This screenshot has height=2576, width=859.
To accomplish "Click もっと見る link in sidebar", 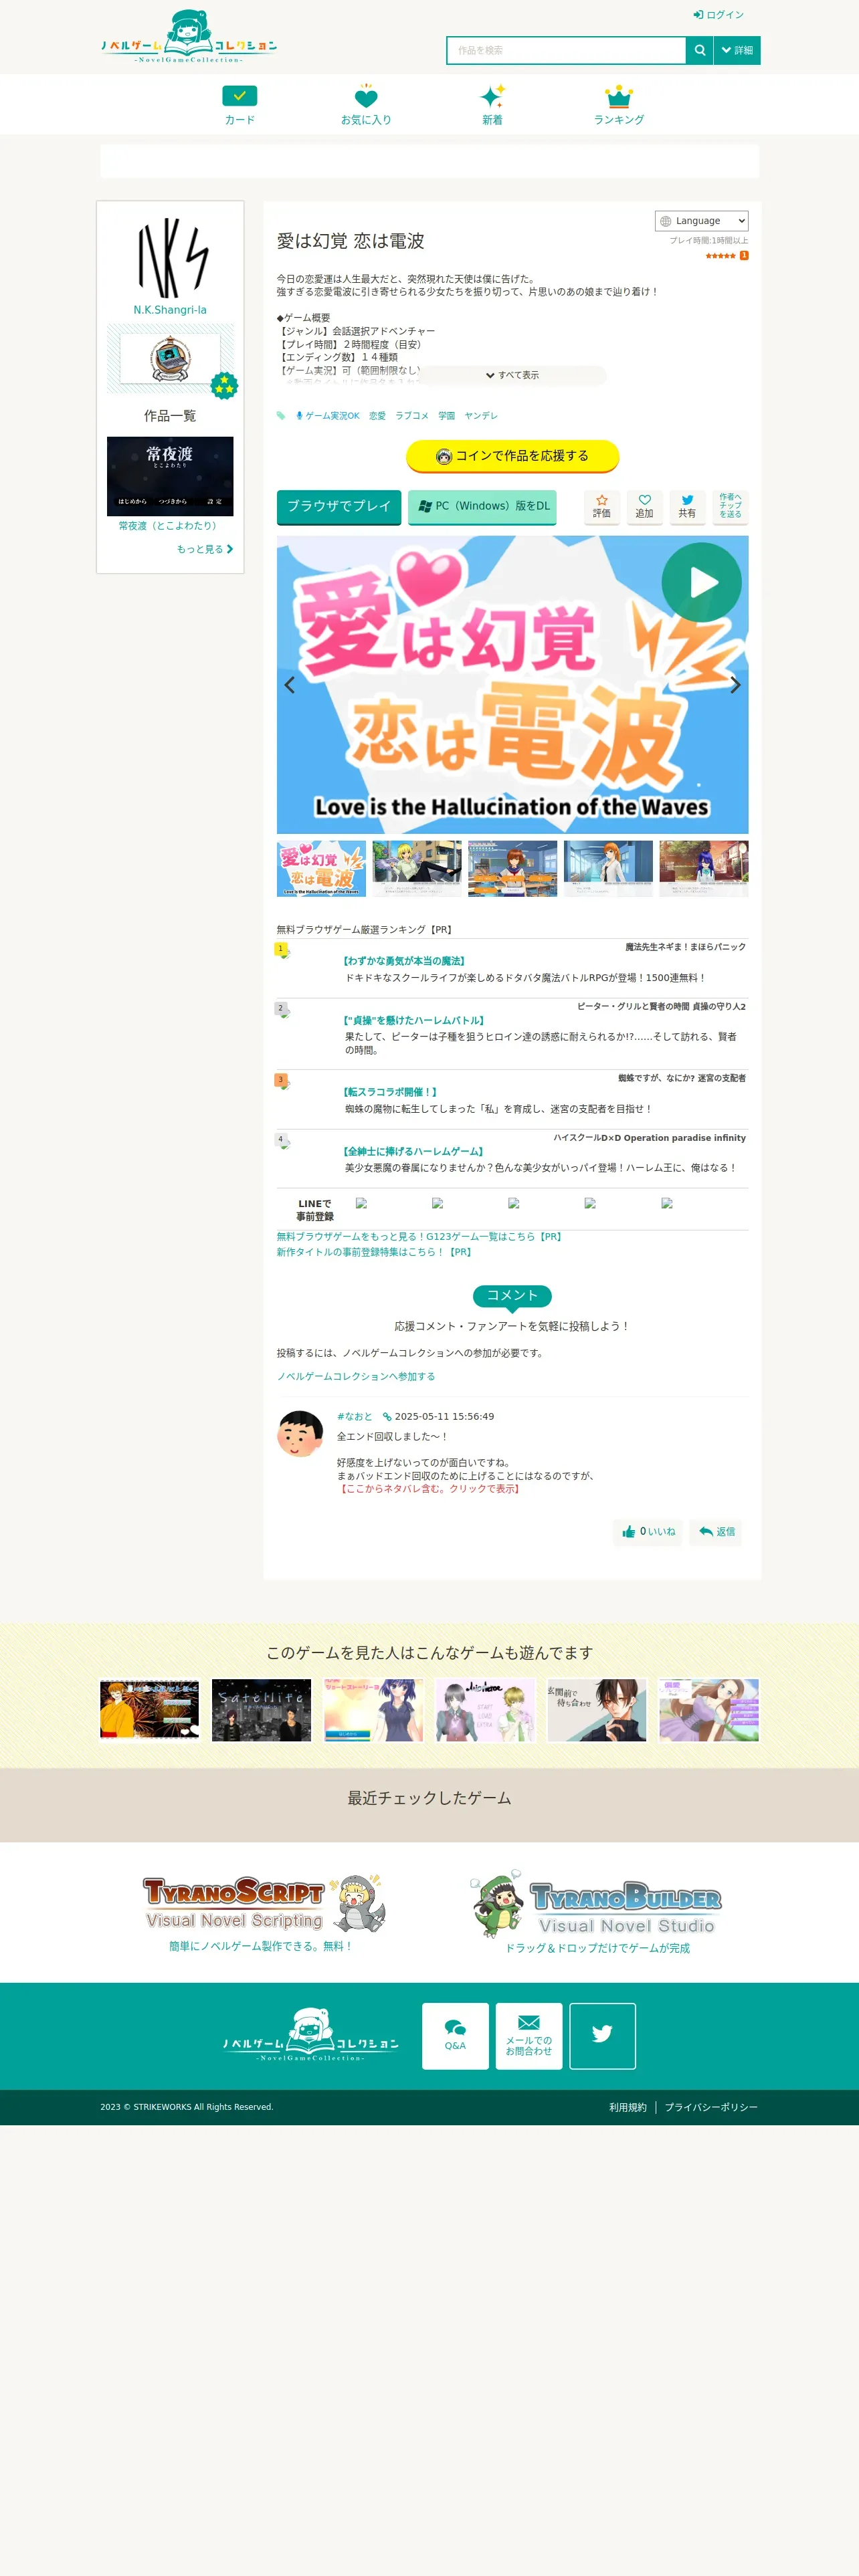I will coord(205,549).
